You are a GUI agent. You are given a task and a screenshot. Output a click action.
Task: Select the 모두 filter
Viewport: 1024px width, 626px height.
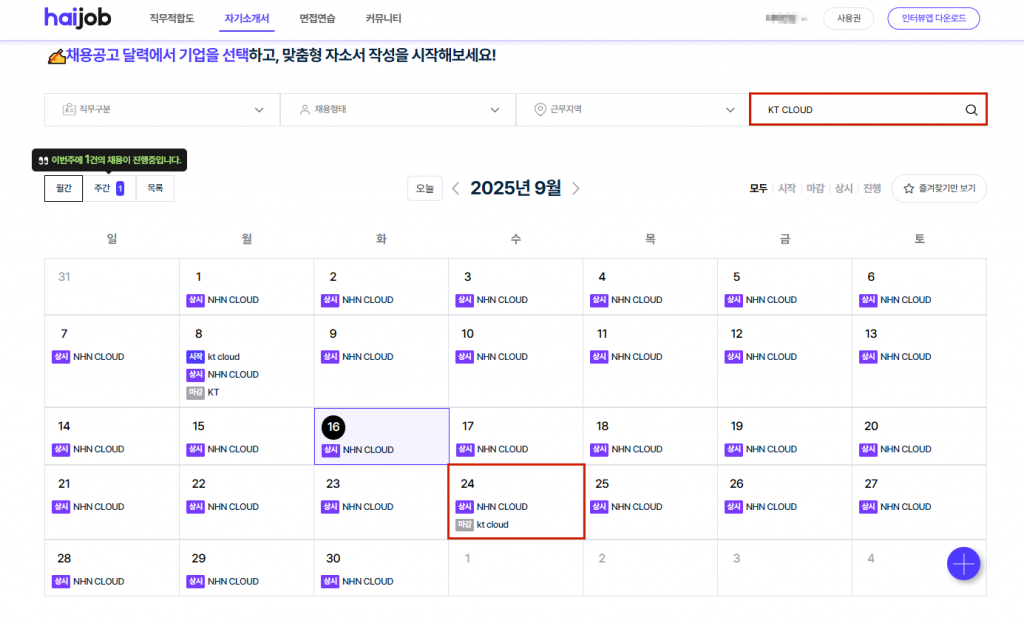pos(758,188)
